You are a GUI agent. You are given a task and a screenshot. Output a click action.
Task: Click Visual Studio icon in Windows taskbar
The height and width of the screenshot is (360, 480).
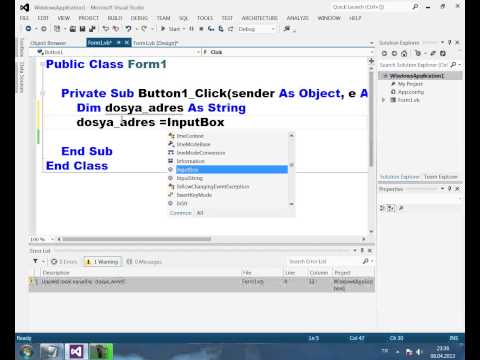76,351
